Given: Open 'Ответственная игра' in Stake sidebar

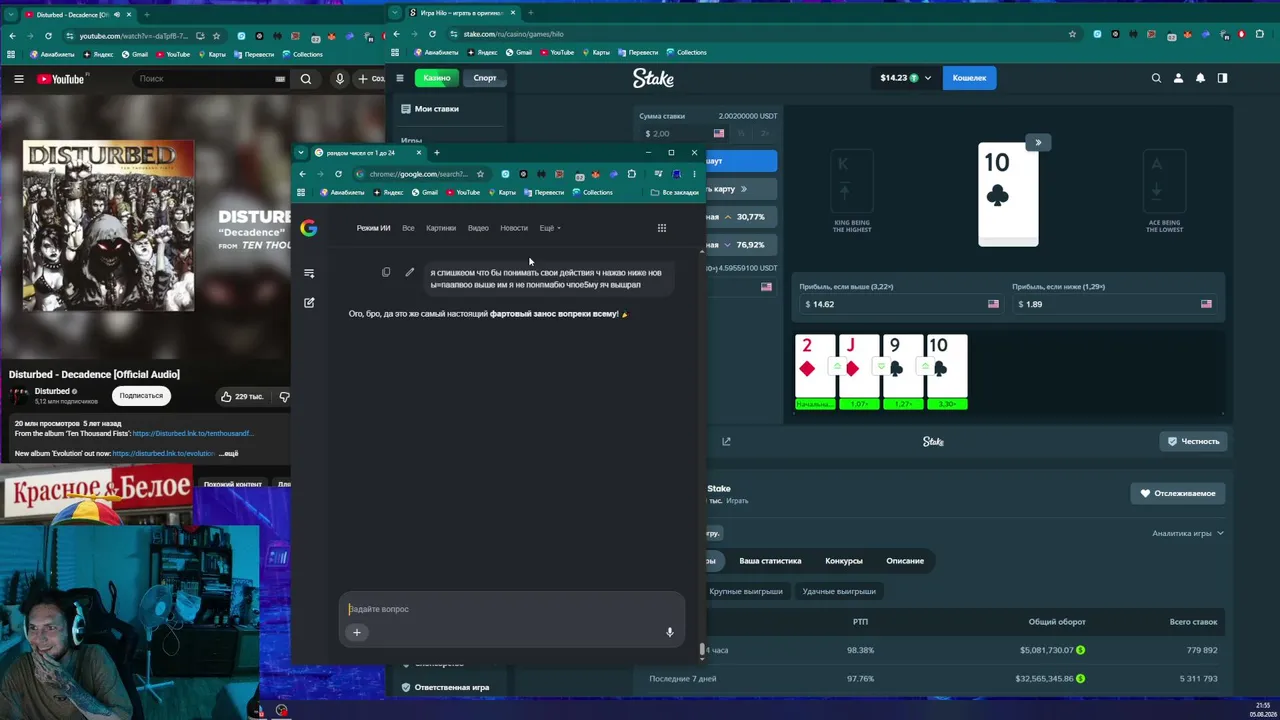Looking at the screenshot, I should [445, 687].
